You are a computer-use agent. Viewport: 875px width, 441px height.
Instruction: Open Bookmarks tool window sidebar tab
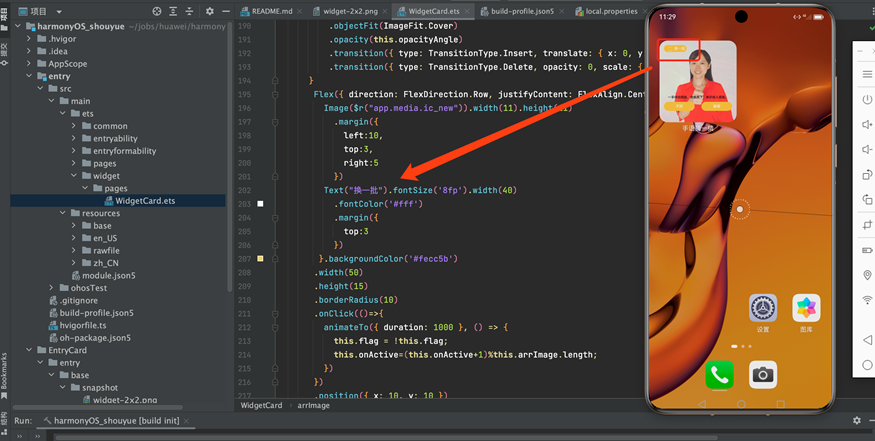4,375
